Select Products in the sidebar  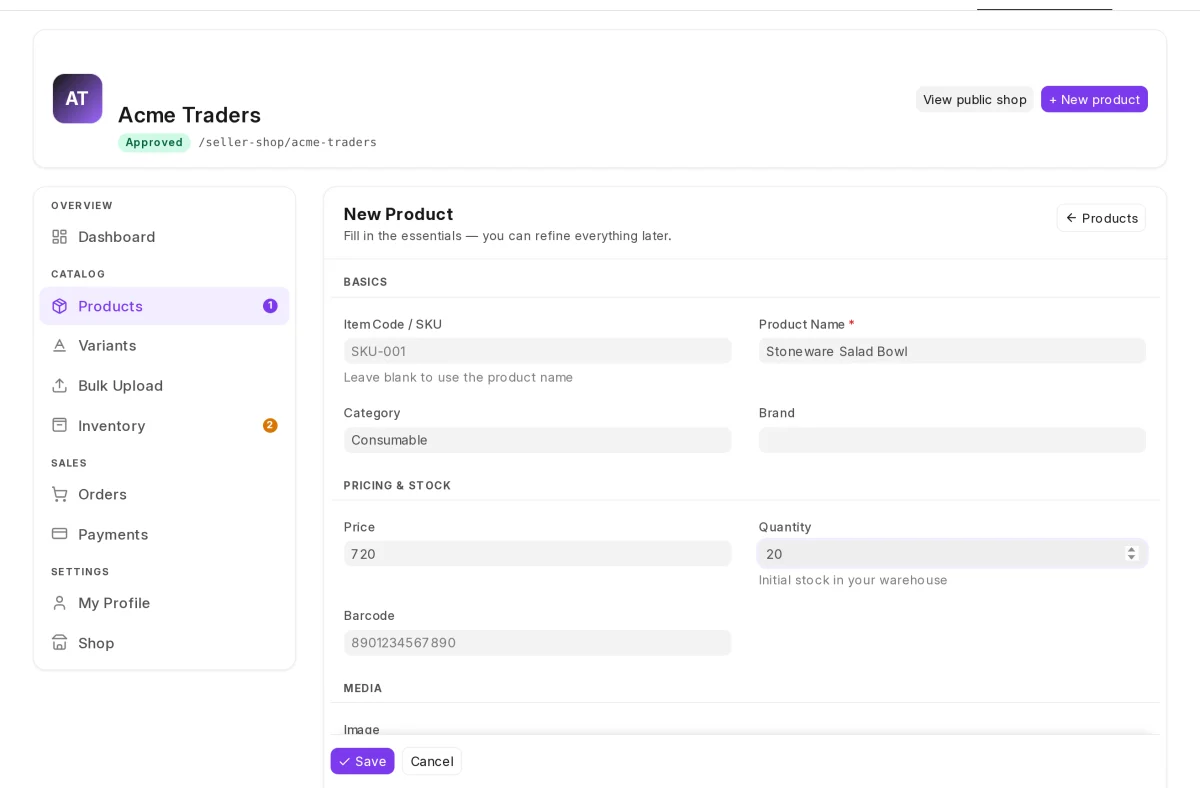point(164,306)
